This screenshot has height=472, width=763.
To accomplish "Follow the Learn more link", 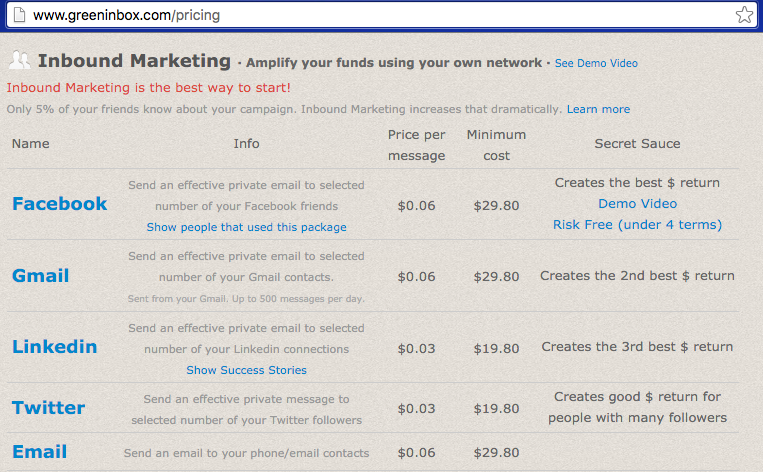I will (x=598, y=109).
